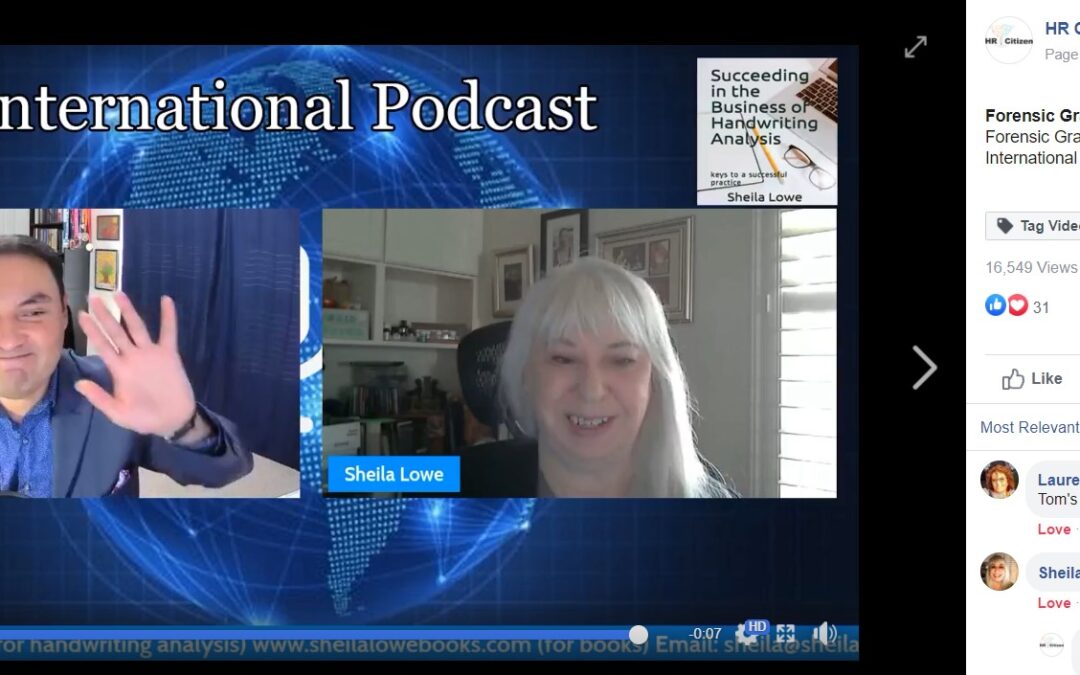
Task: Mute the video volume speaker
Action: point(824,633)
